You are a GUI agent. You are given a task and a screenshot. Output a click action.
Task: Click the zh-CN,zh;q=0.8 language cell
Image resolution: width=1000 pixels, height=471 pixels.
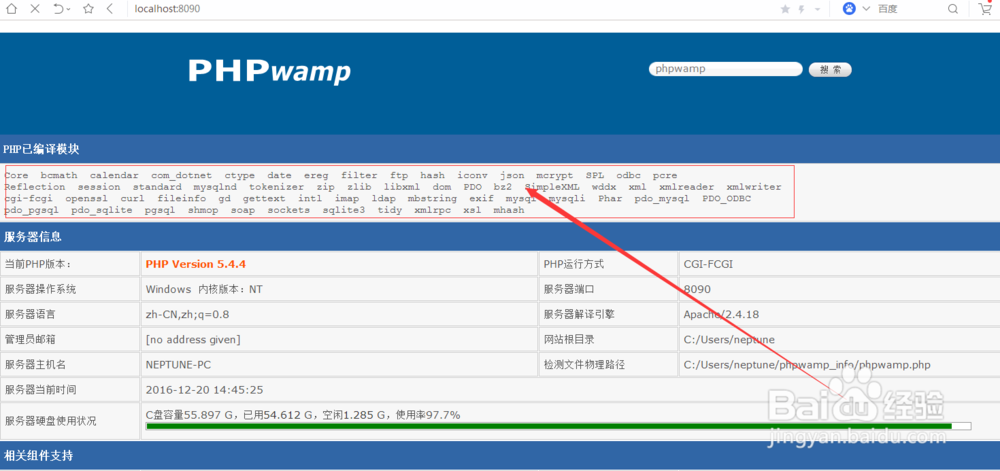tap(339, 314)
